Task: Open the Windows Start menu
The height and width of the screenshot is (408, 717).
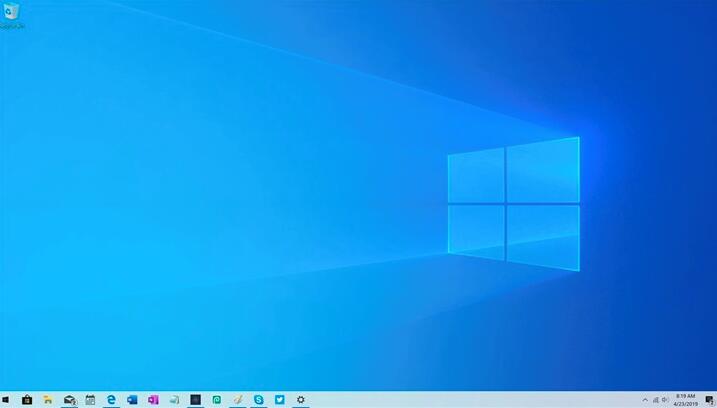Action: (x=5, y=400)
